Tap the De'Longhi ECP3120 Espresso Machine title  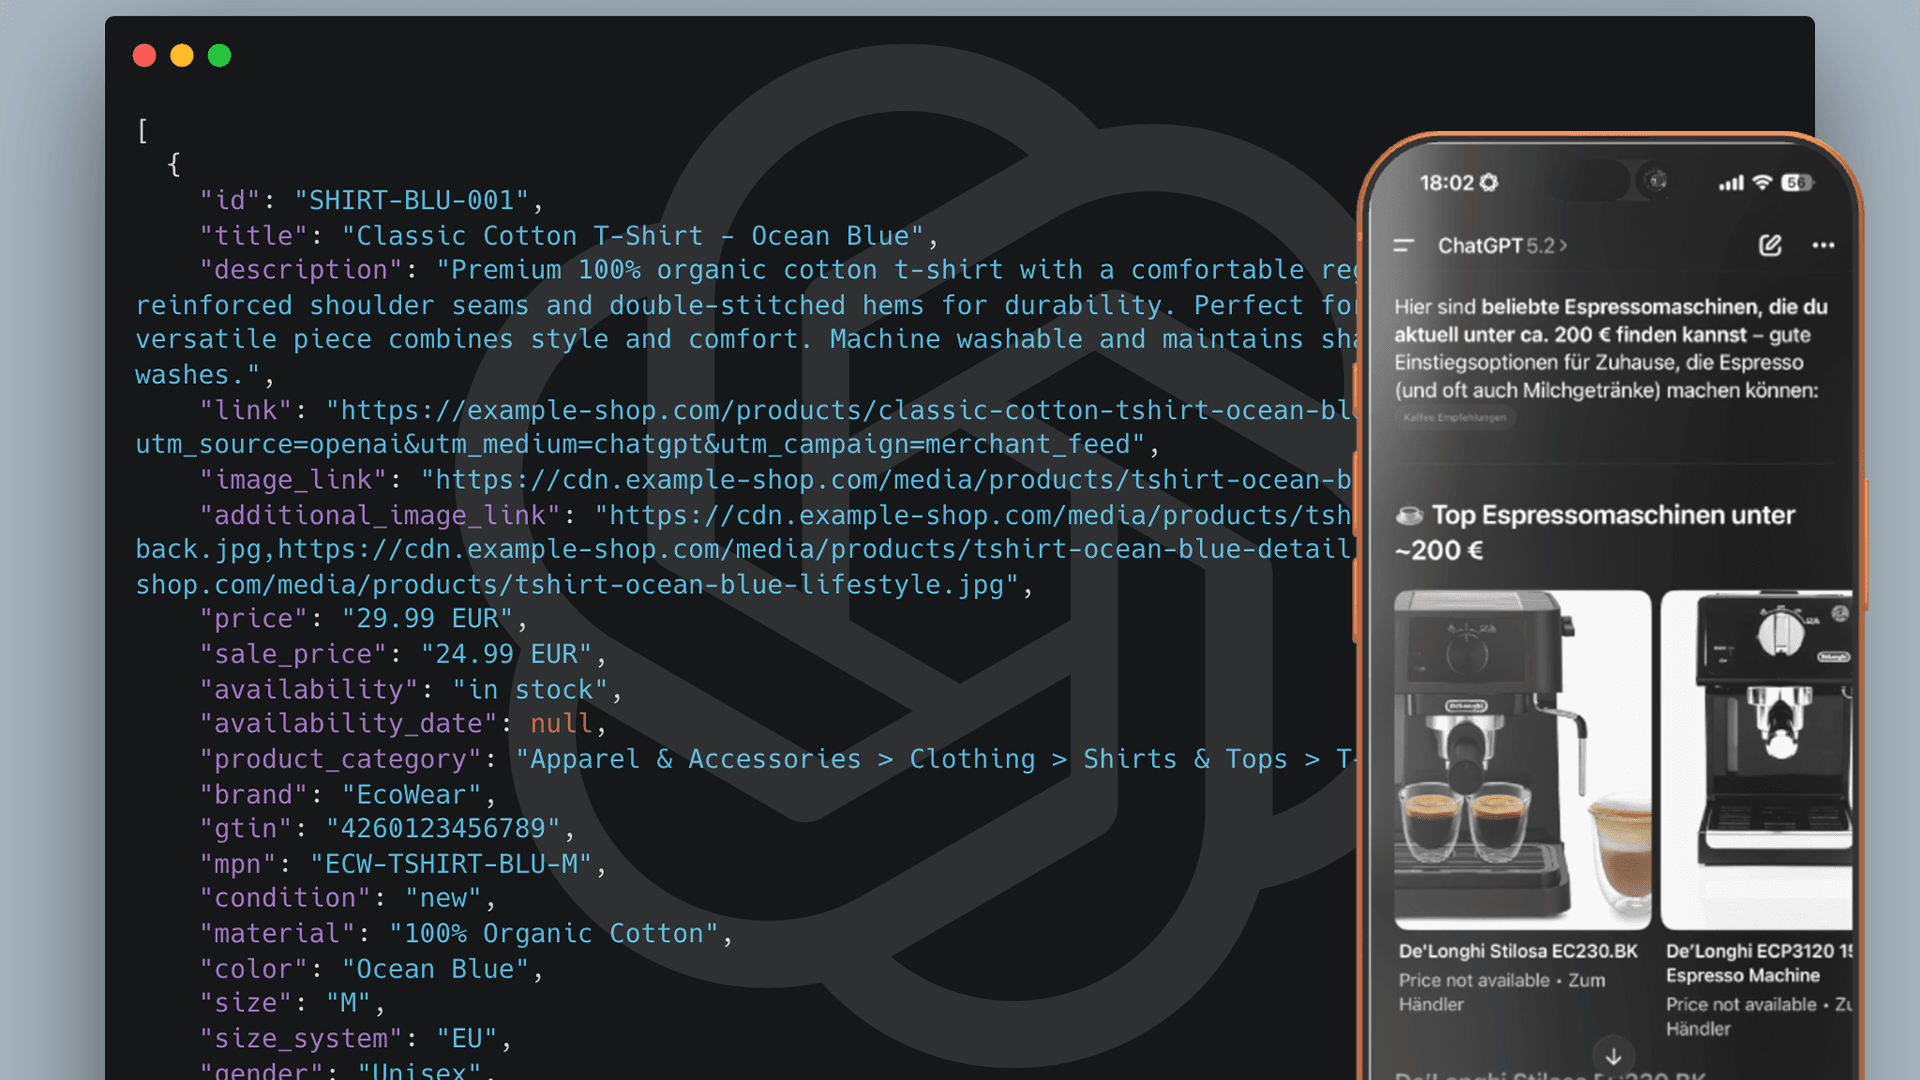pyautogui.click(x=1758, y=963)
